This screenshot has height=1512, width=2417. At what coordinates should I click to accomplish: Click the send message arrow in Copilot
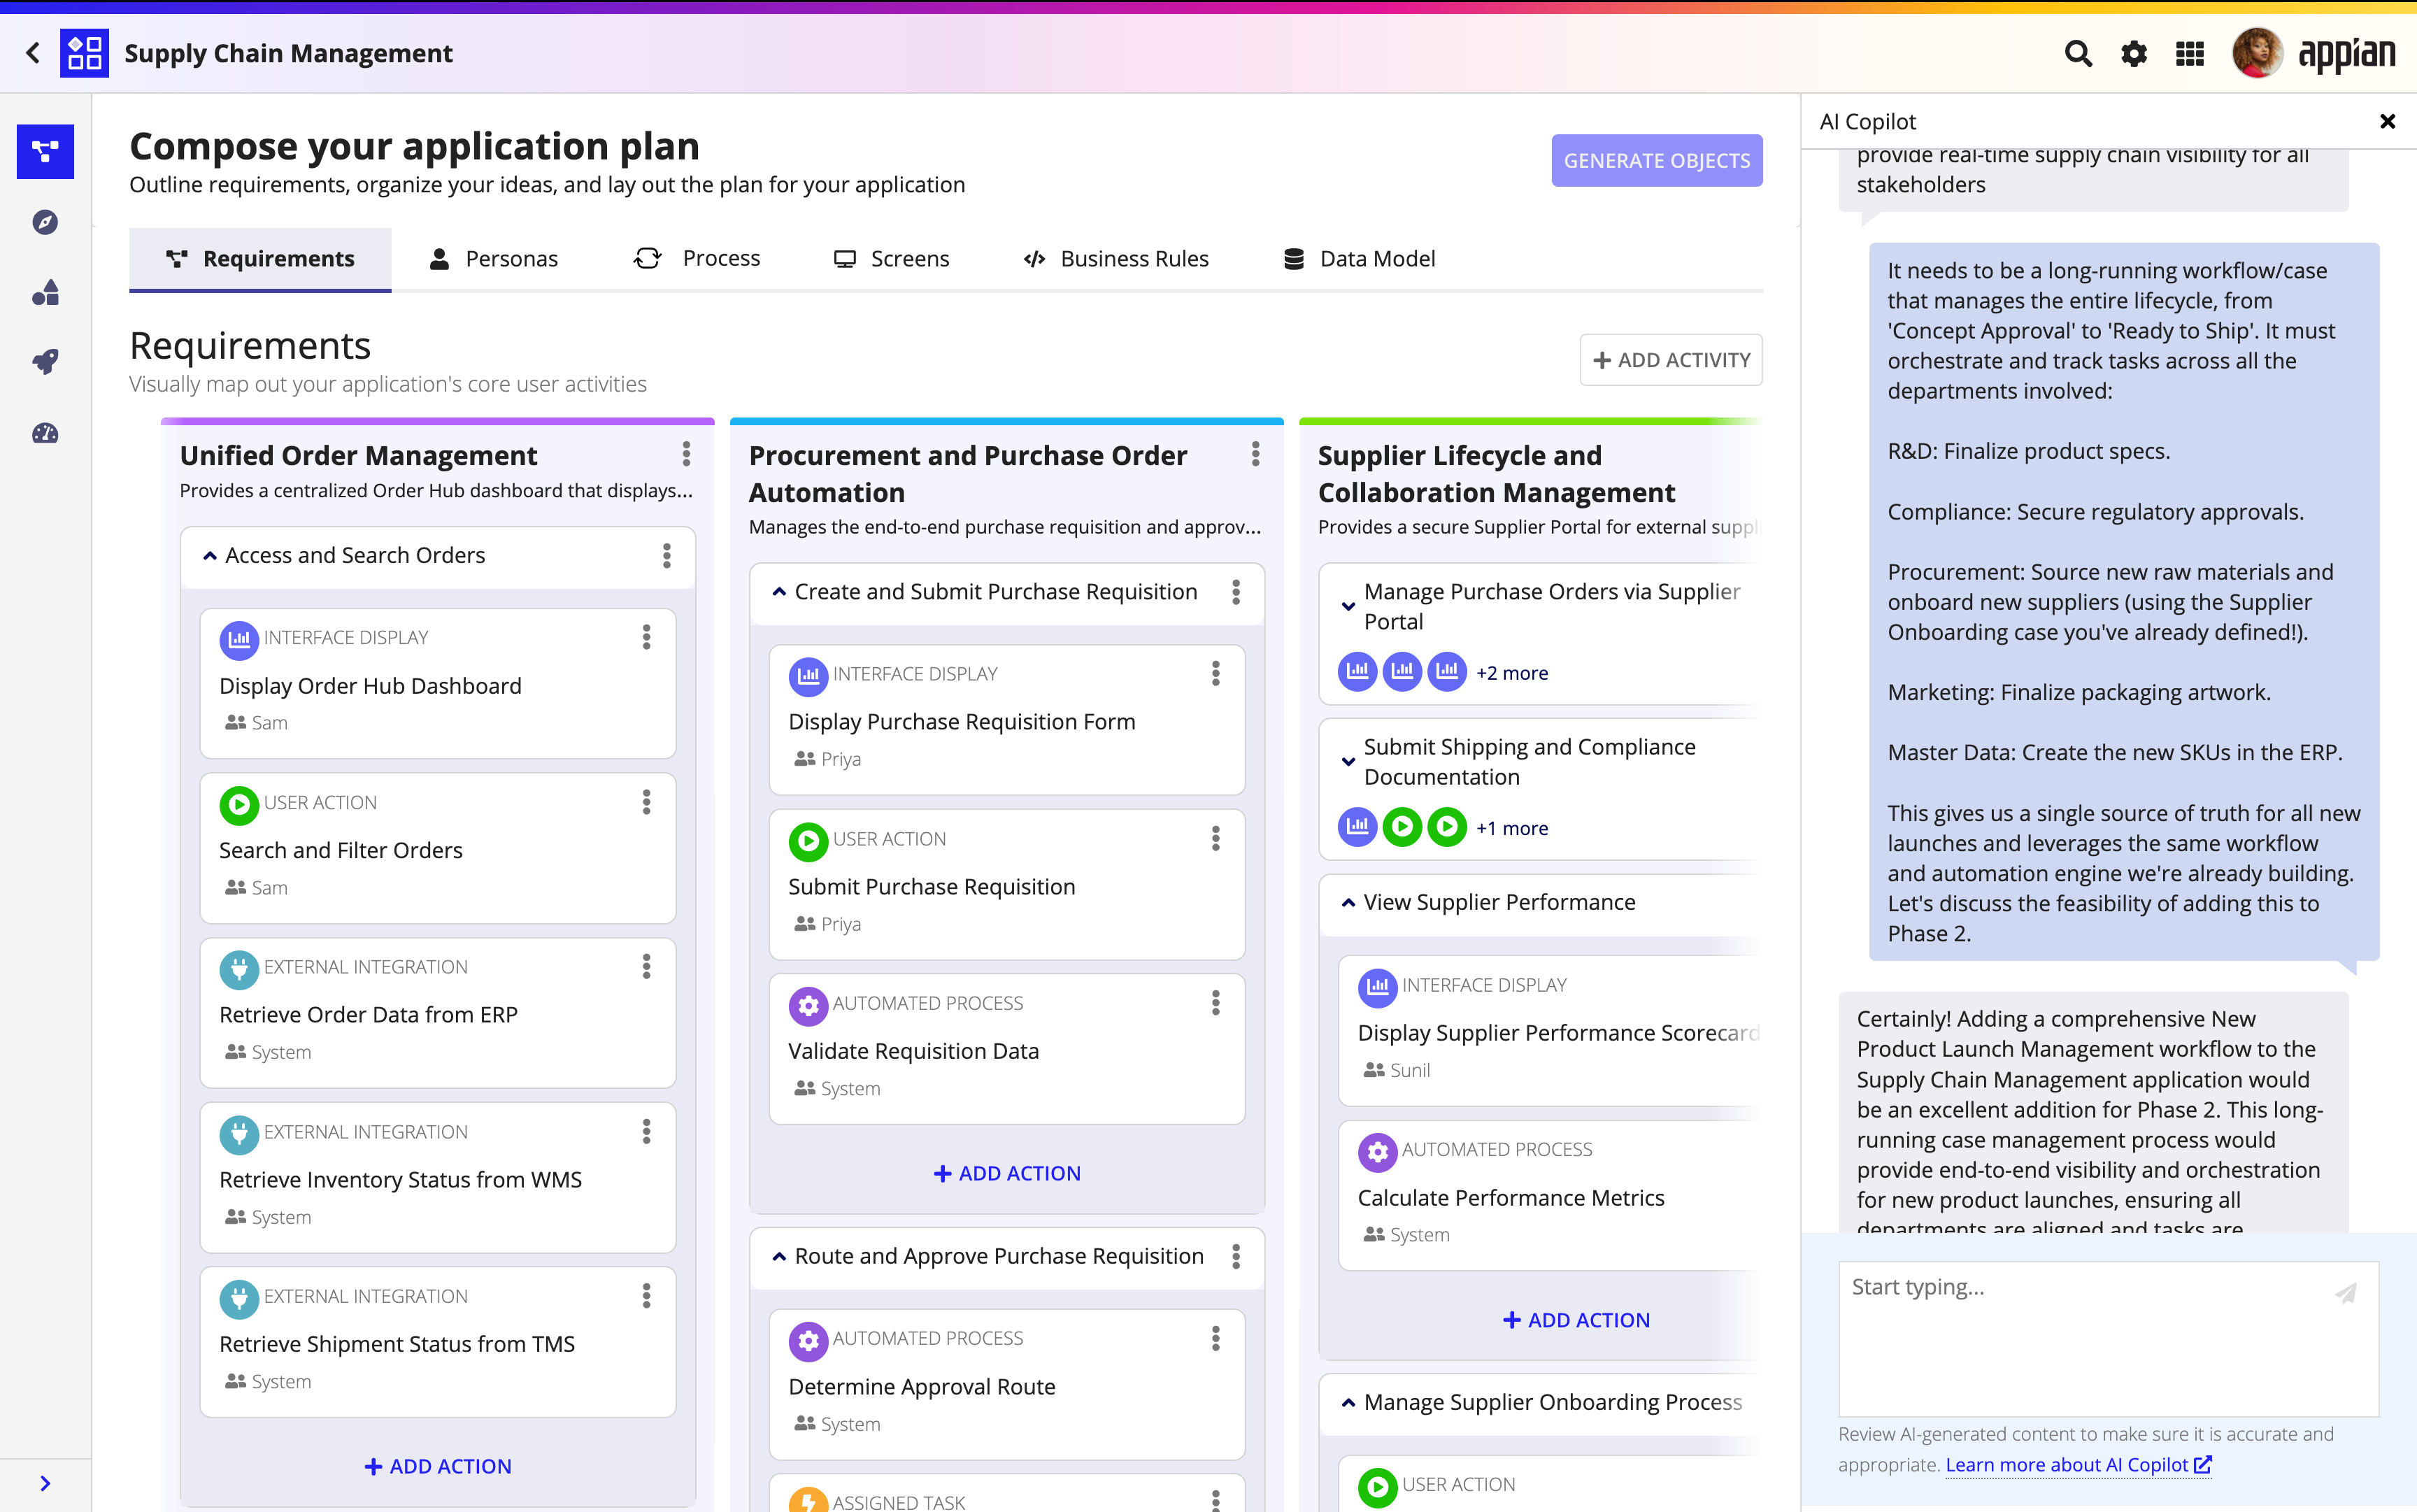[2345, 1293]
